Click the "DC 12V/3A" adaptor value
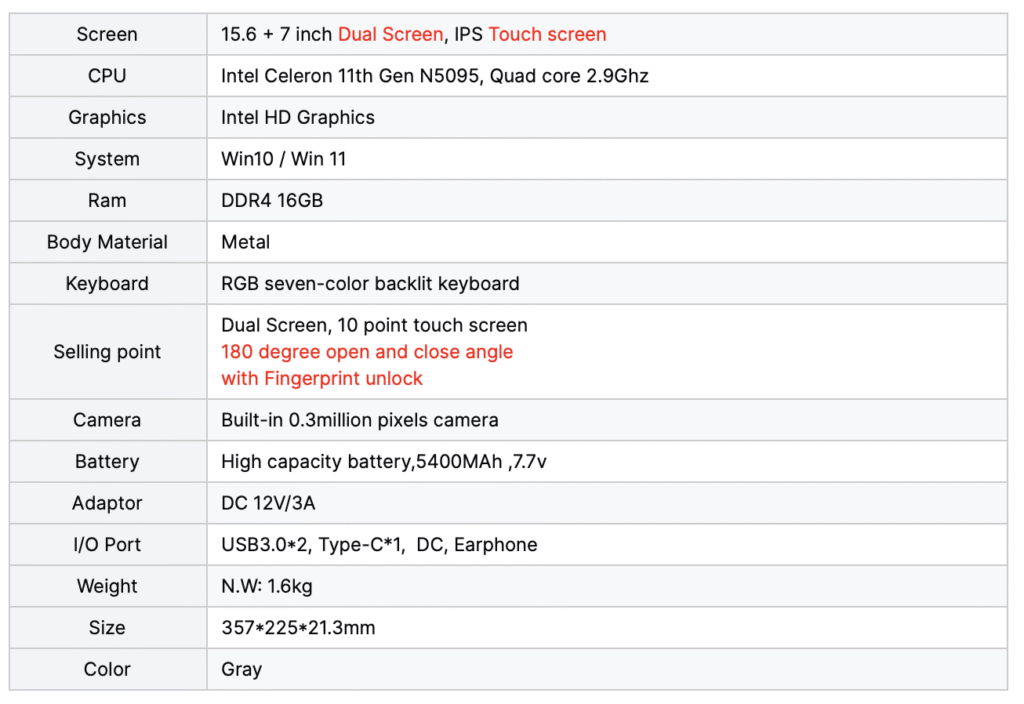 click(268, 503)
